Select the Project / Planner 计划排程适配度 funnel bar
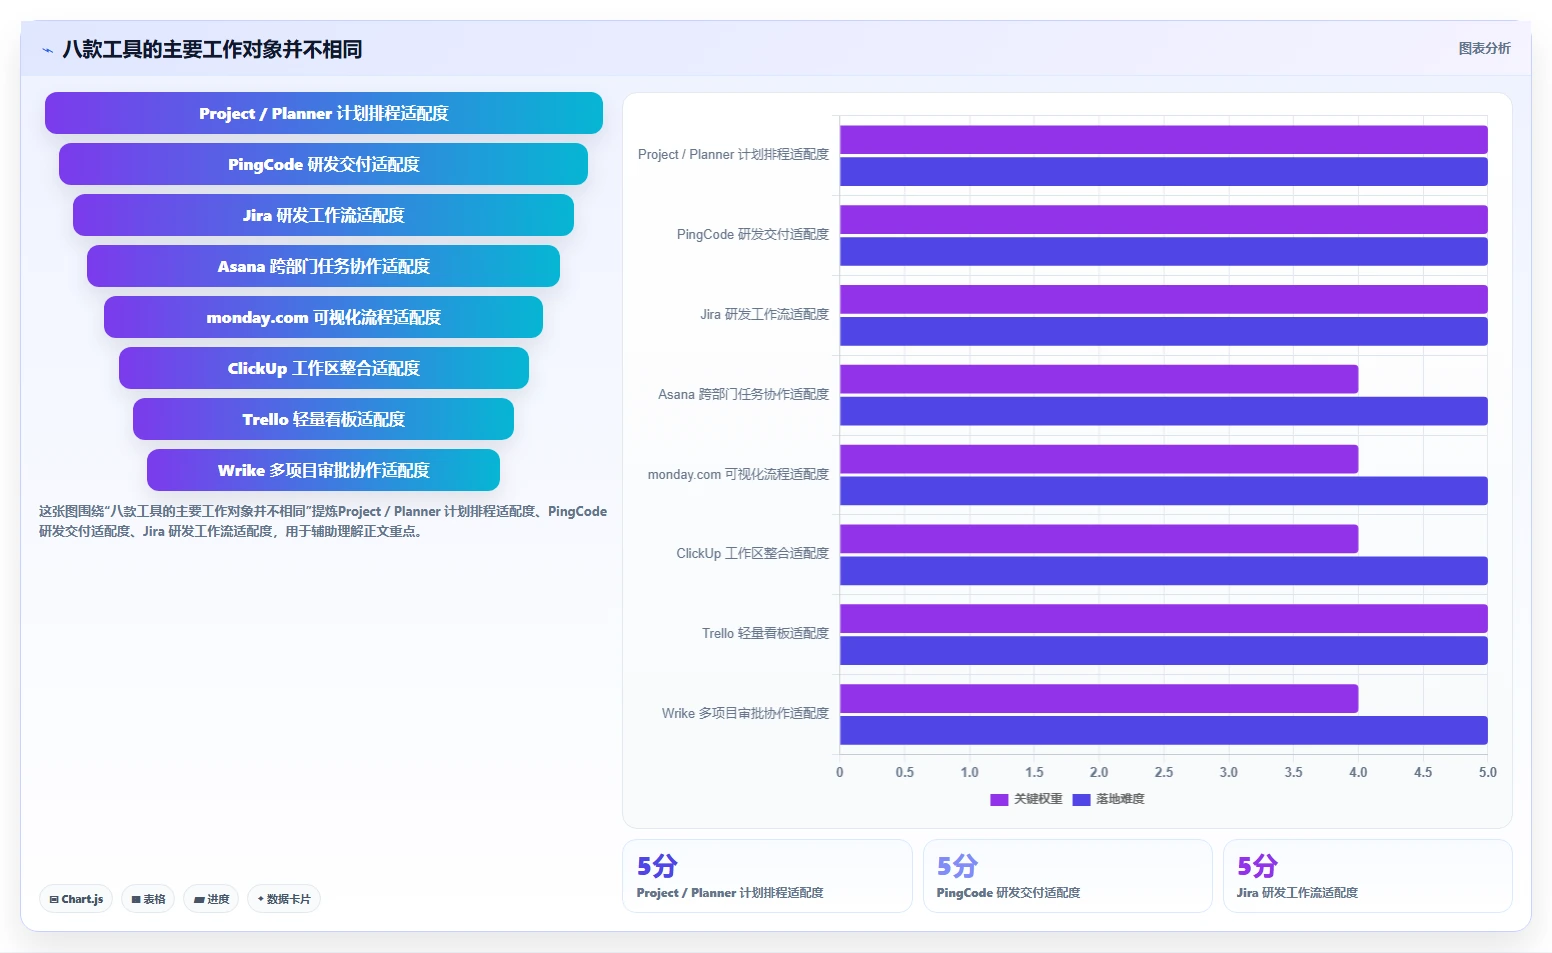The width and height of the screenshot is (1552, 953). (x=324, y=113)
